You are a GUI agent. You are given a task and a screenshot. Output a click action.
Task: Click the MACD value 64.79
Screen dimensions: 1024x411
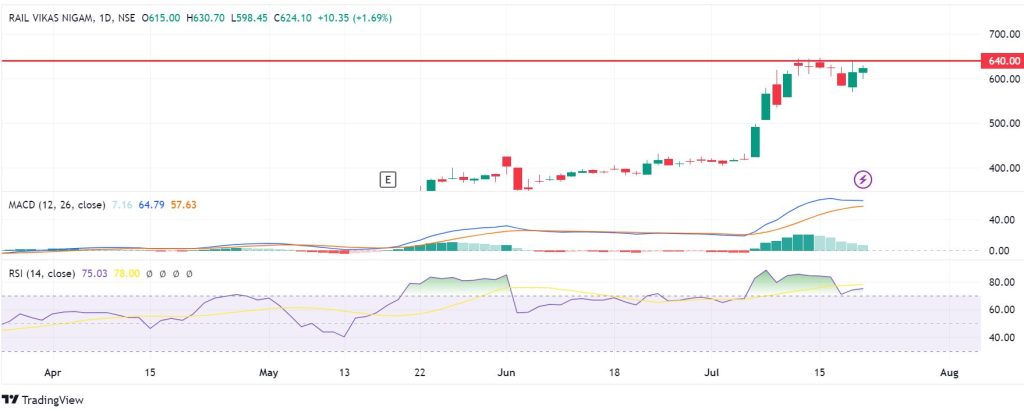(152, 205)
